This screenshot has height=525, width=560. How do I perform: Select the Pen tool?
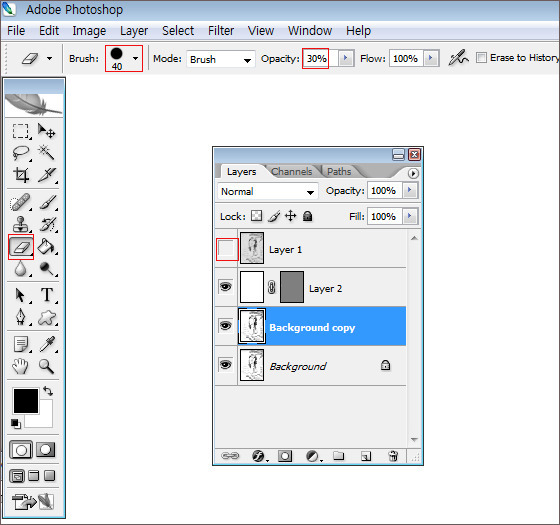coord(20,317)
